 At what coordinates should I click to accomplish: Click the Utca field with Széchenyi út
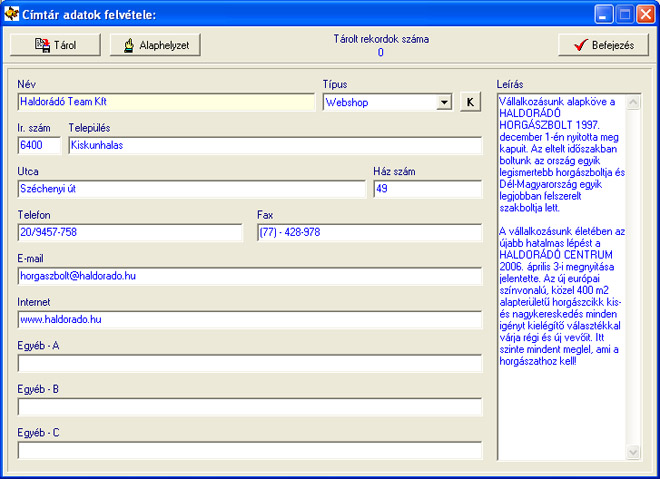[192, 189]
